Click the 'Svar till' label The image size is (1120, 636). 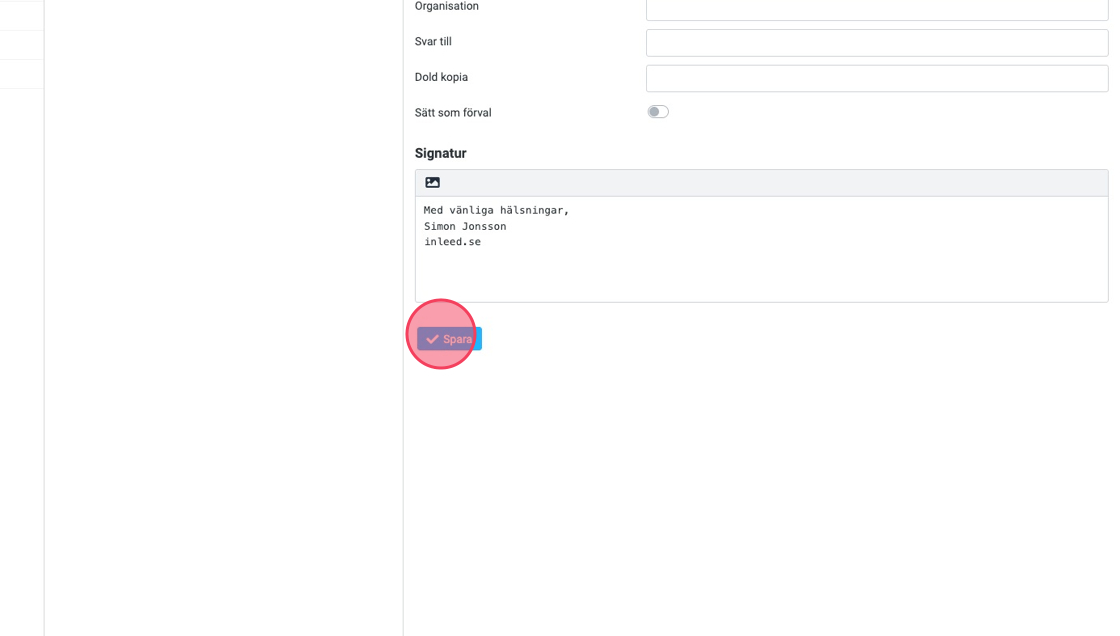[x=433, y=42]
